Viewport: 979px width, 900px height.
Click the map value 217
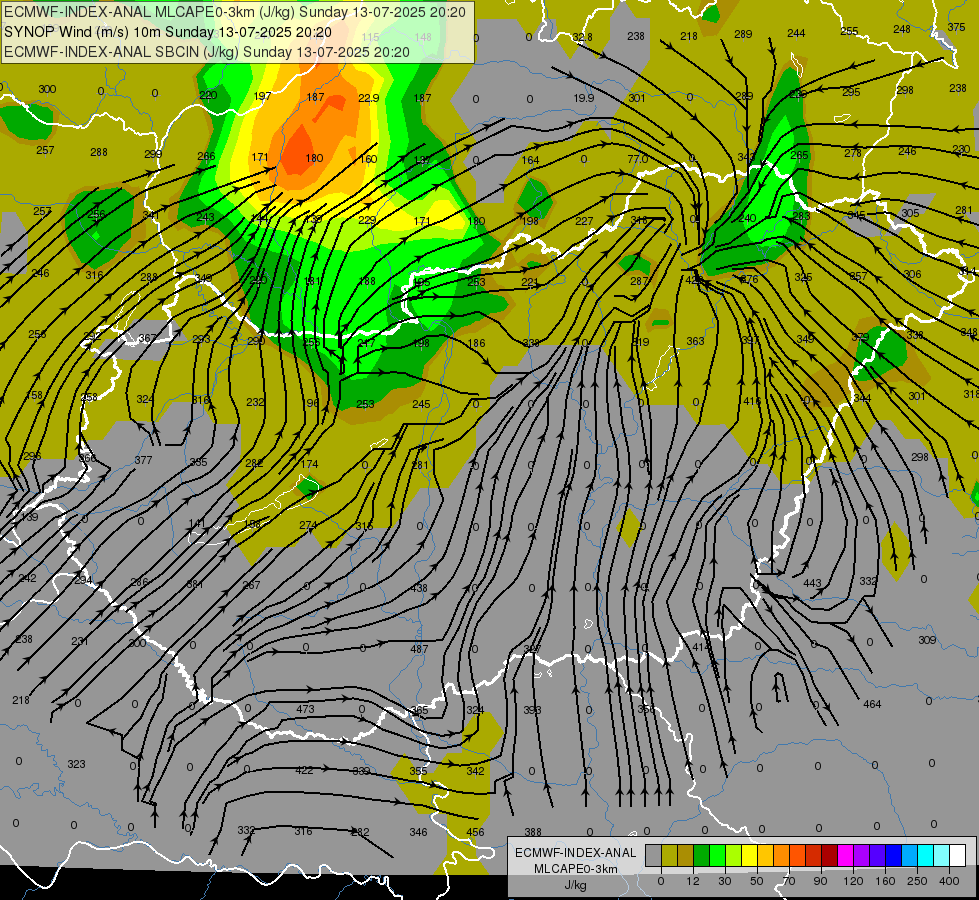tap(367, 343)
